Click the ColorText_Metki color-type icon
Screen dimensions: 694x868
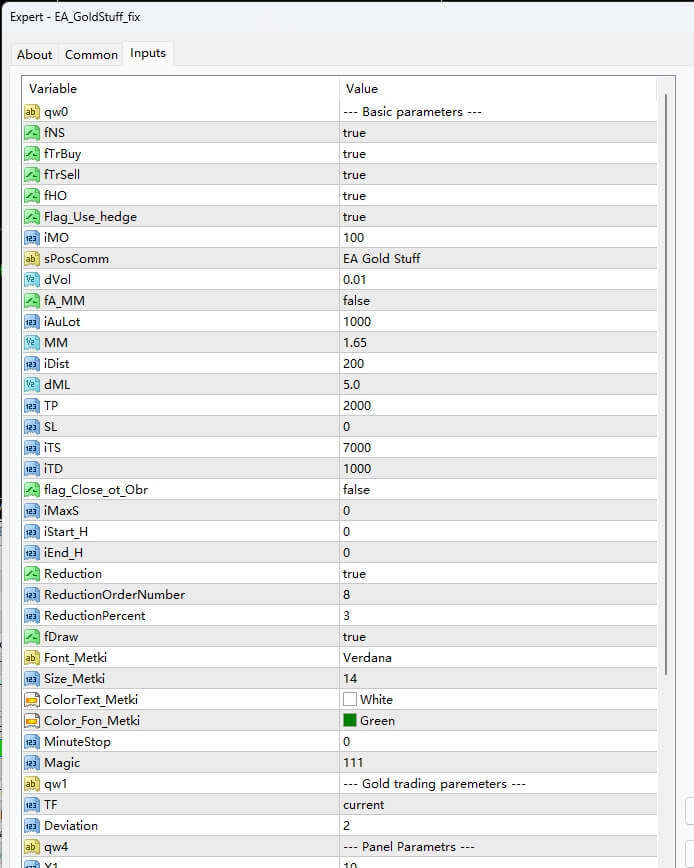coord(32,700)
